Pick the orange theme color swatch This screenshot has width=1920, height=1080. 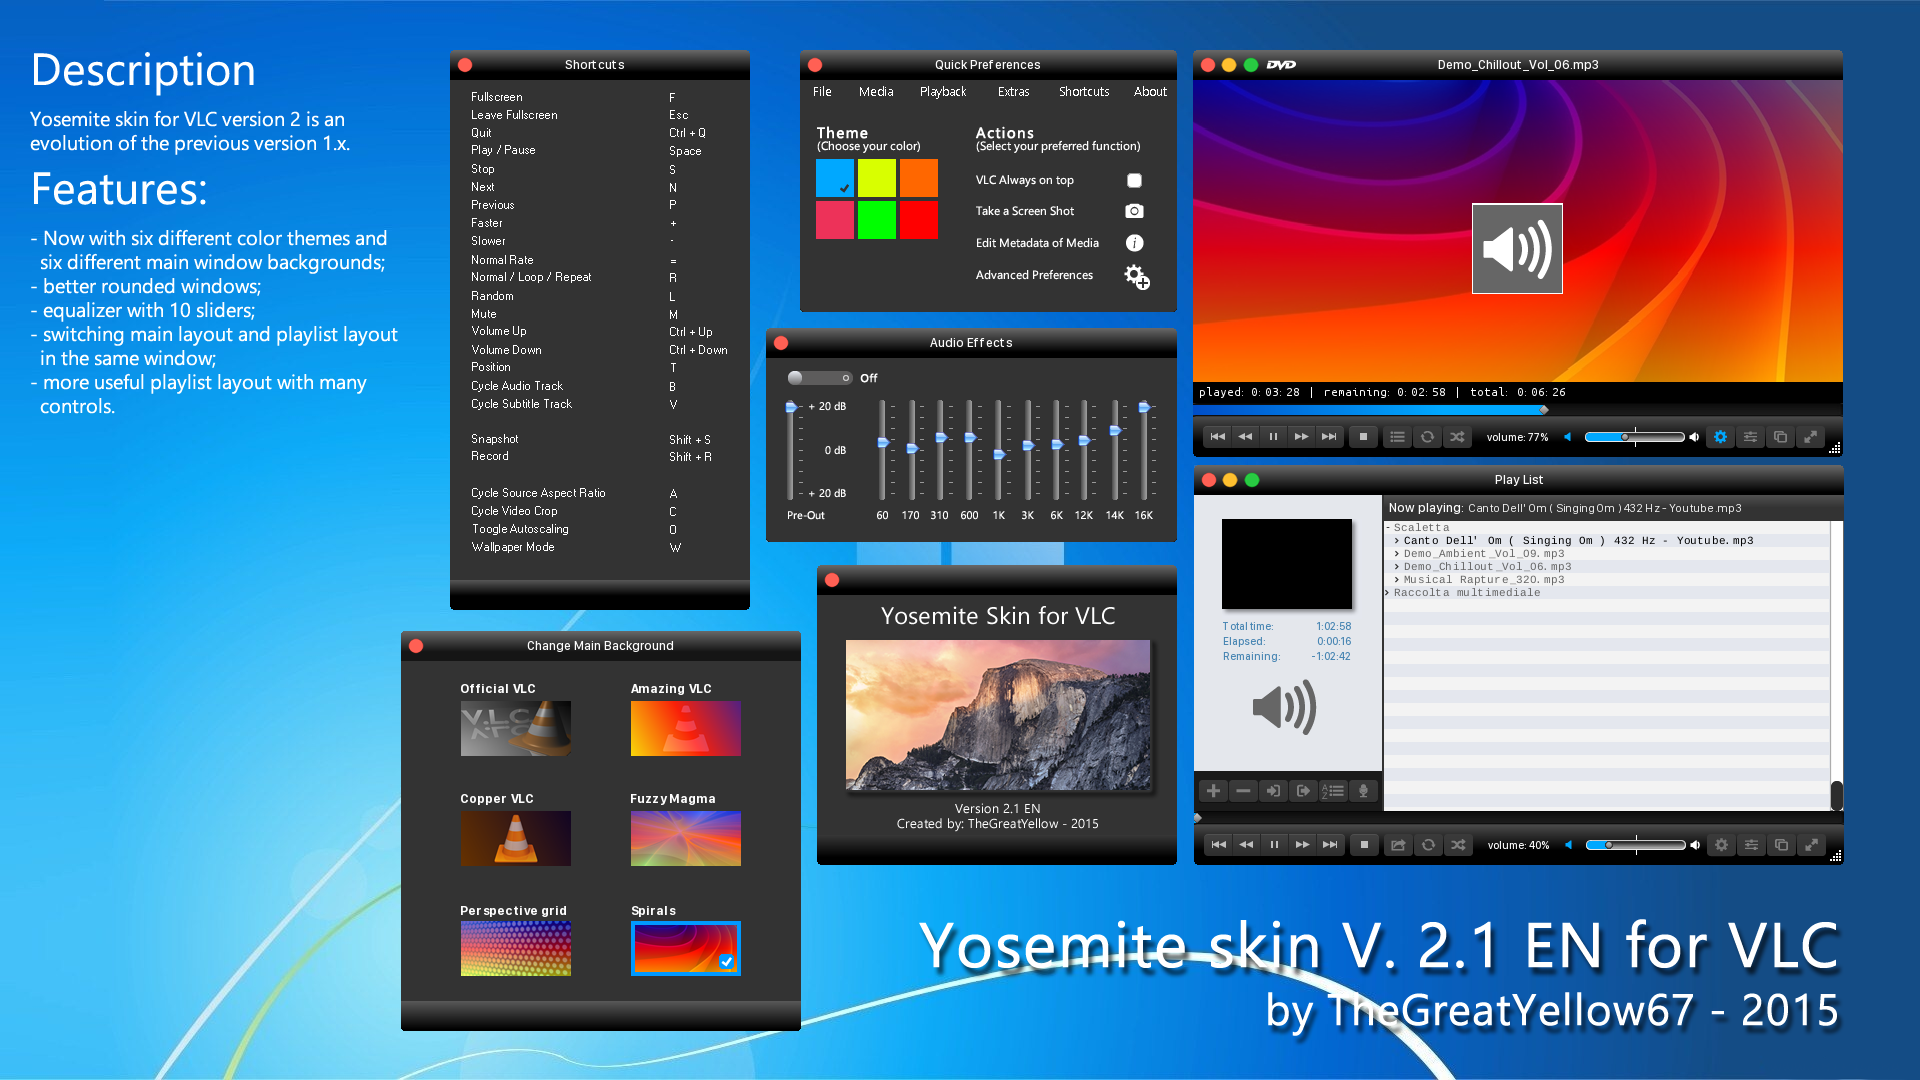[919, 178]
